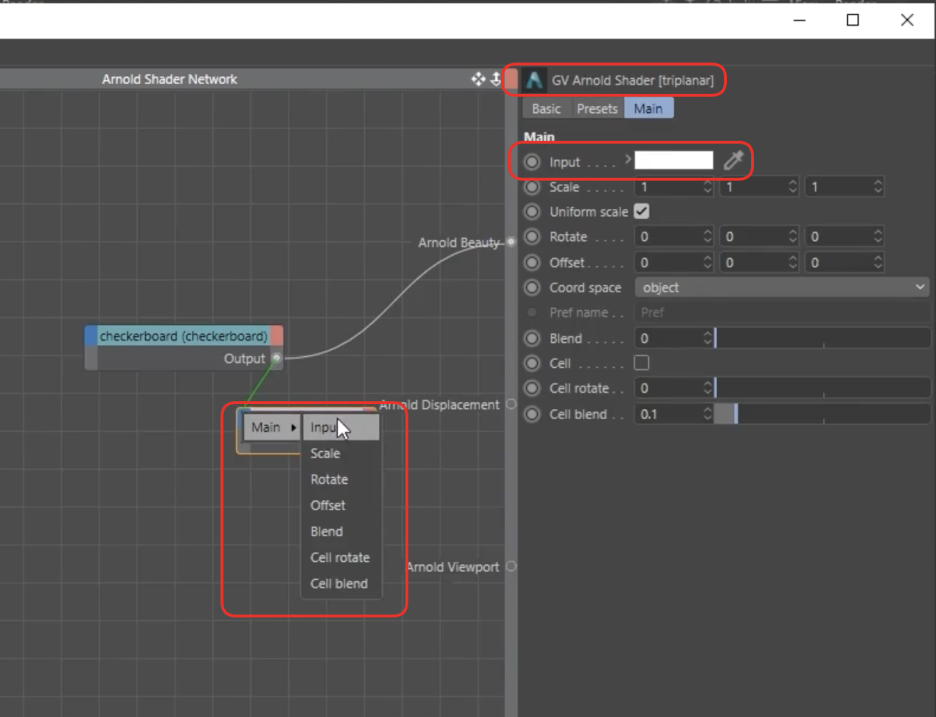
Task: Click the Cell rotate slider bar
Action: coord(823,389)
